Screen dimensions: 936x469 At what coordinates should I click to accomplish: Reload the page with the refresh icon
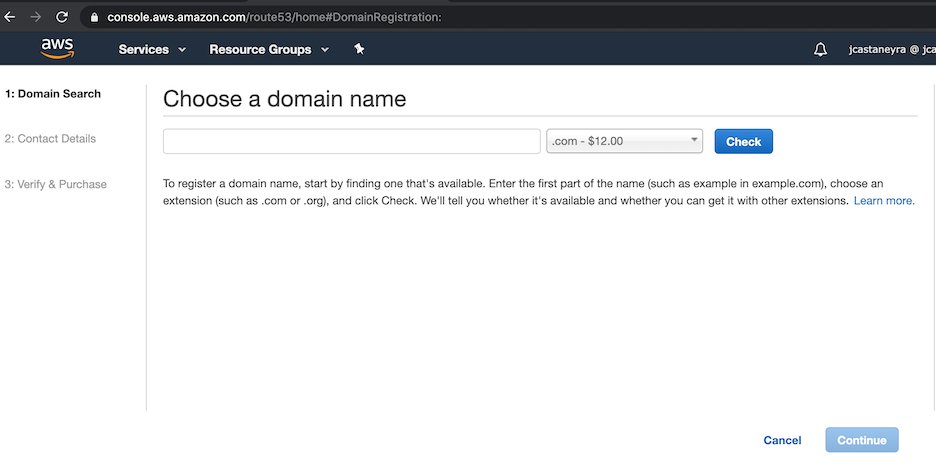coord(61,17)
